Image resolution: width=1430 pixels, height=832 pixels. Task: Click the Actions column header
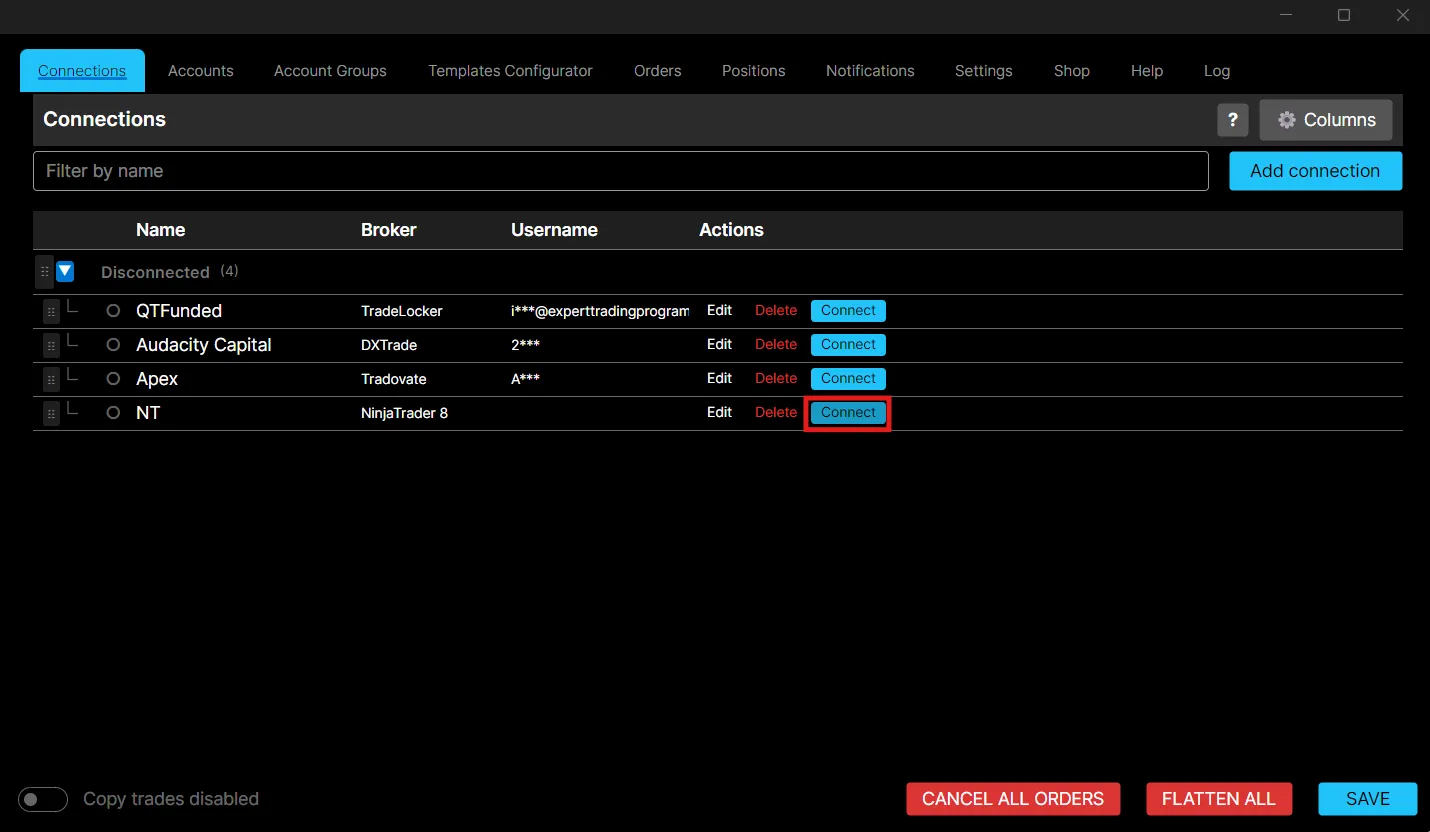(x=731, y=230)
